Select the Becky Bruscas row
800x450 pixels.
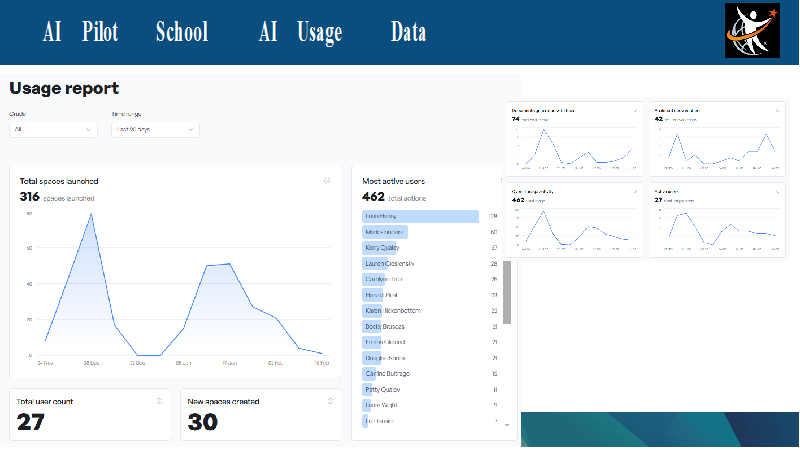430,326
